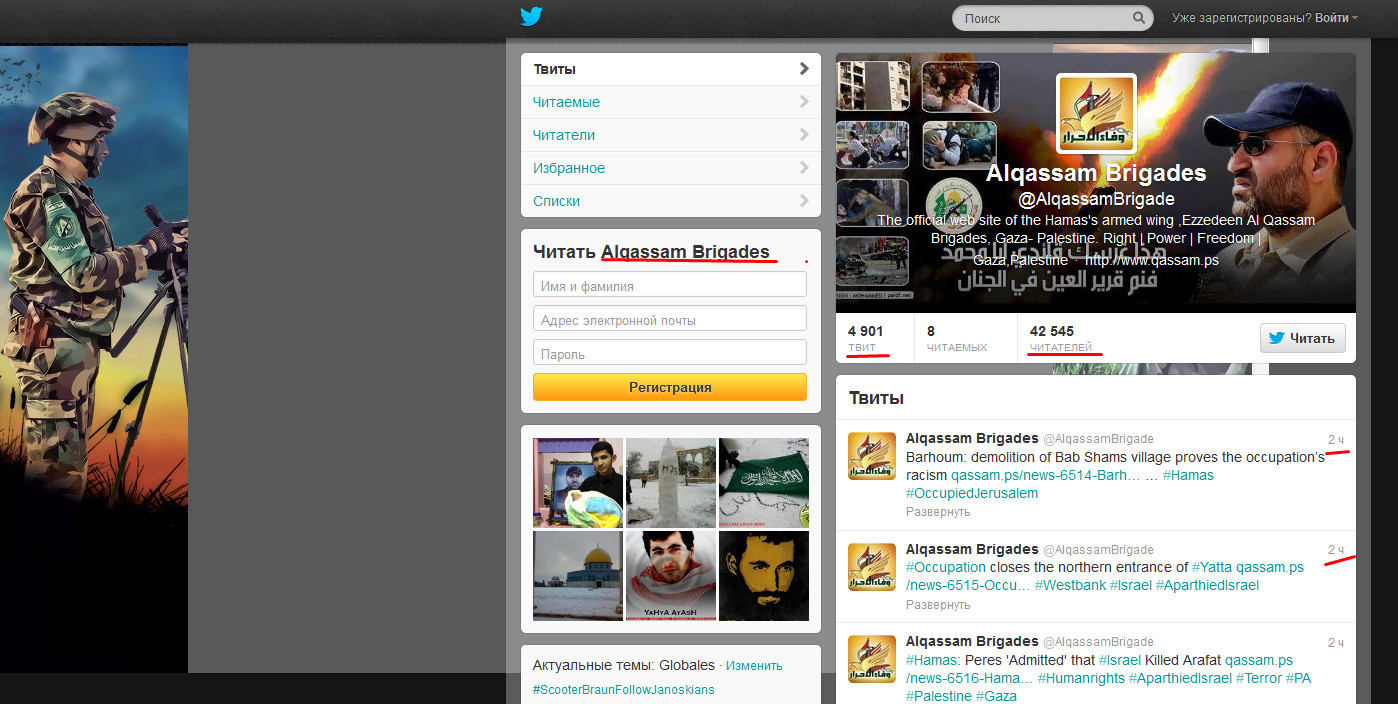Focus the Адрес электронной почты field

(x=670, y=319)
